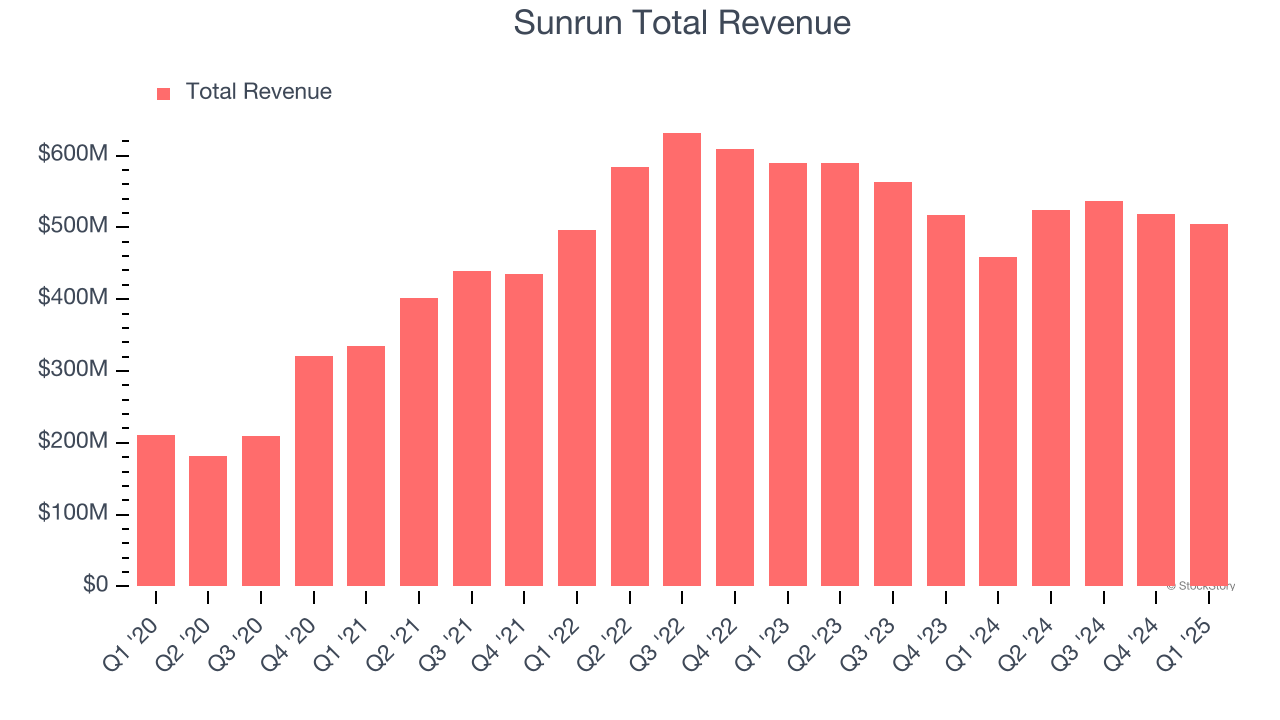Select the Q3 '20 revenue bar
Viewport: 1280px width, 720px height.
261,511
